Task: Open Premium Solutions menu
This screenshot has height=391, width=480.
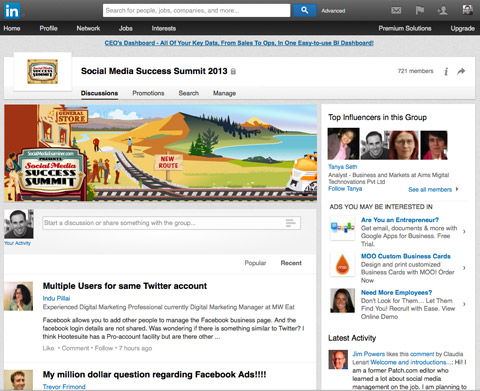Action: [405, 28]
